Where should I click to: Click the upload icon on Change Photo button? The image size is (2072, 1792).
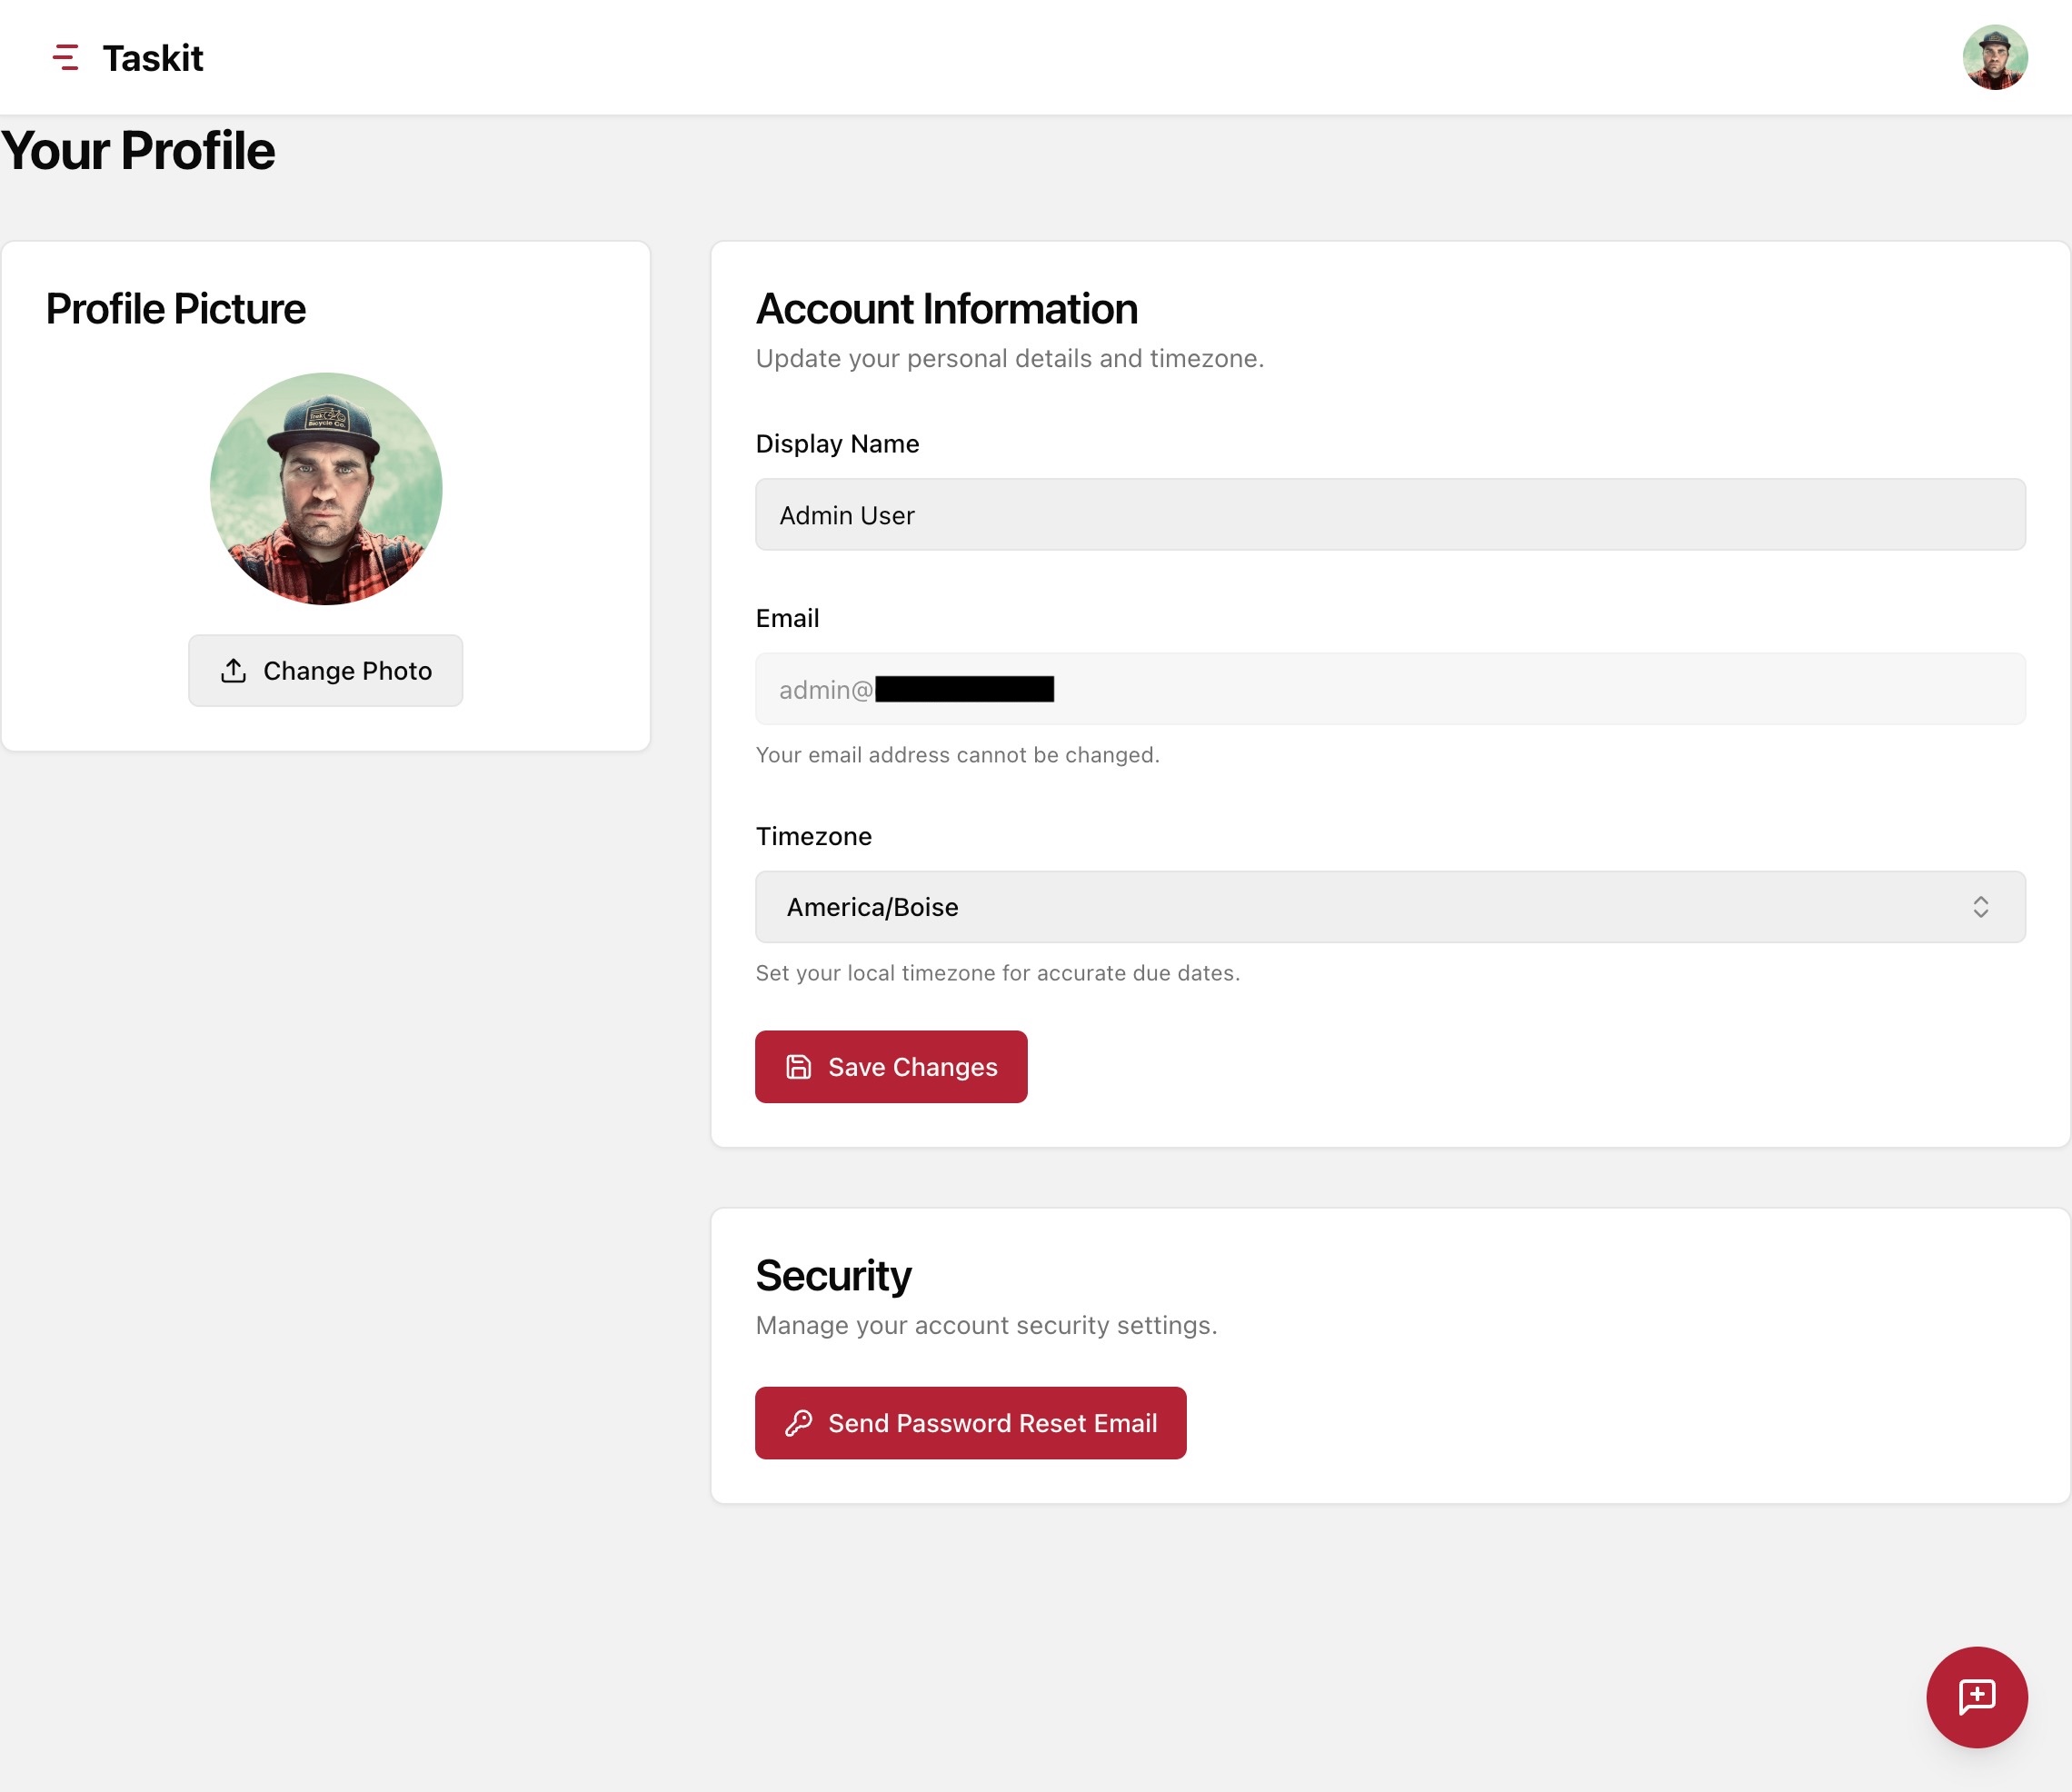(233, 670)
